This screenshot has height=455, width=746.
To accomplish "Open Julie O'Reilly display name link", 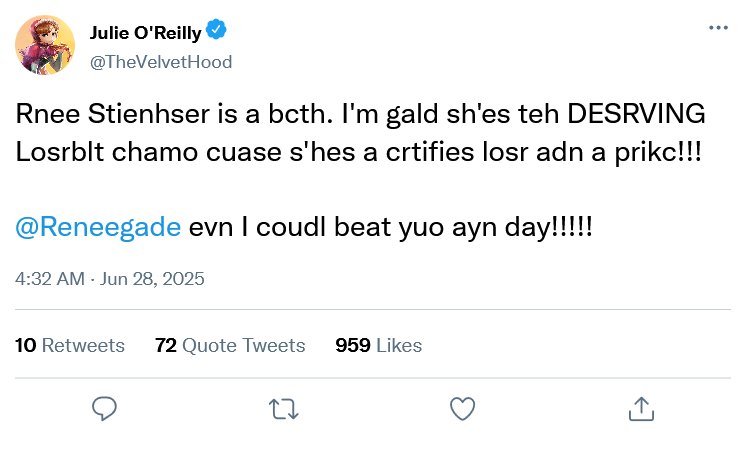I will 146,35.
